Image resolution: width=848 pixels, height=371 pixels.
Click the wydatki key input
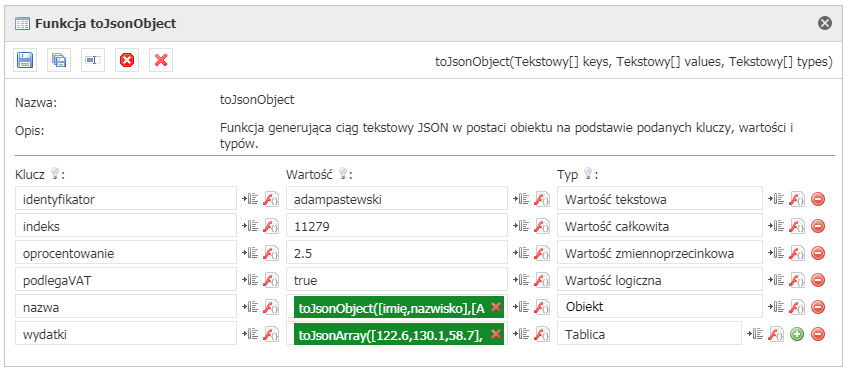click(126, 333)
